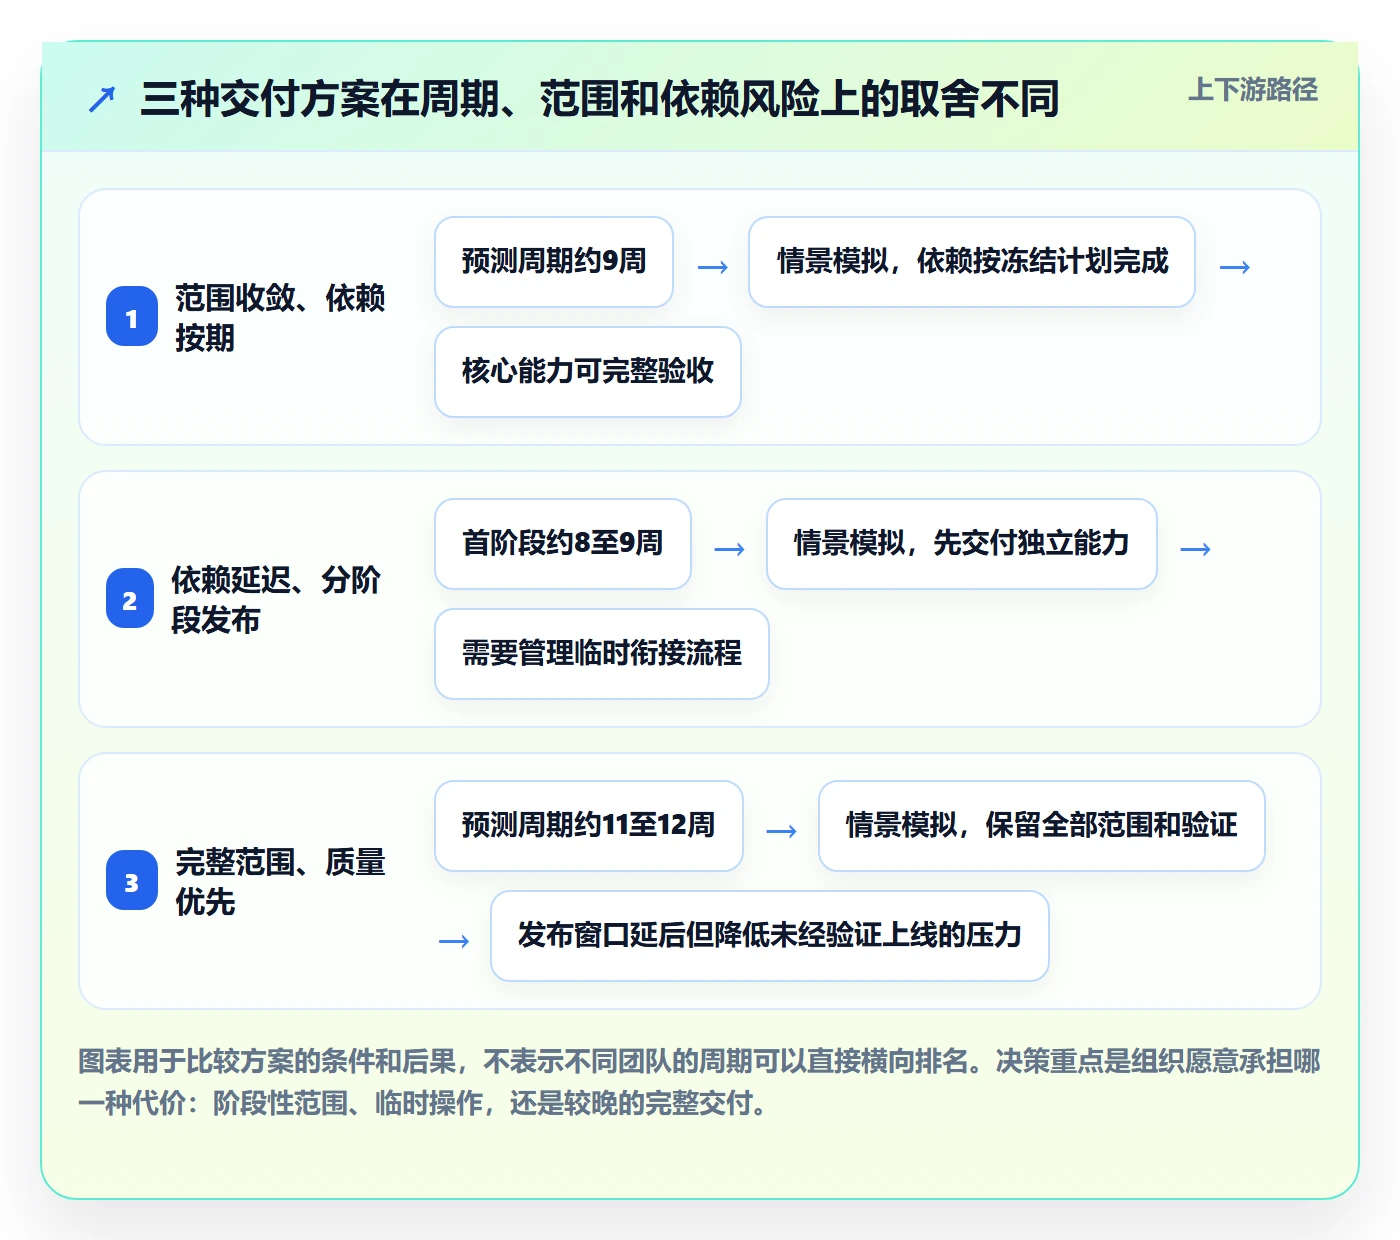
Task: Click the 预测周期约11至12周 chip
Action: 589,826
